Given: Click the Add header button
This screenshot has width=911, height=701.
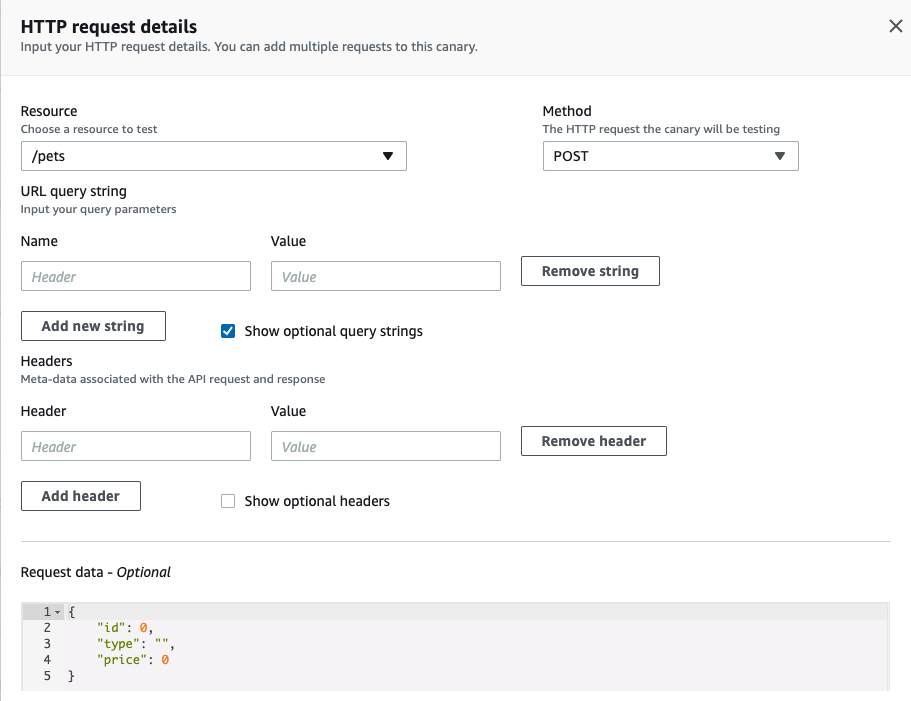Looking at the screenshot, I should tap(80, 496).
